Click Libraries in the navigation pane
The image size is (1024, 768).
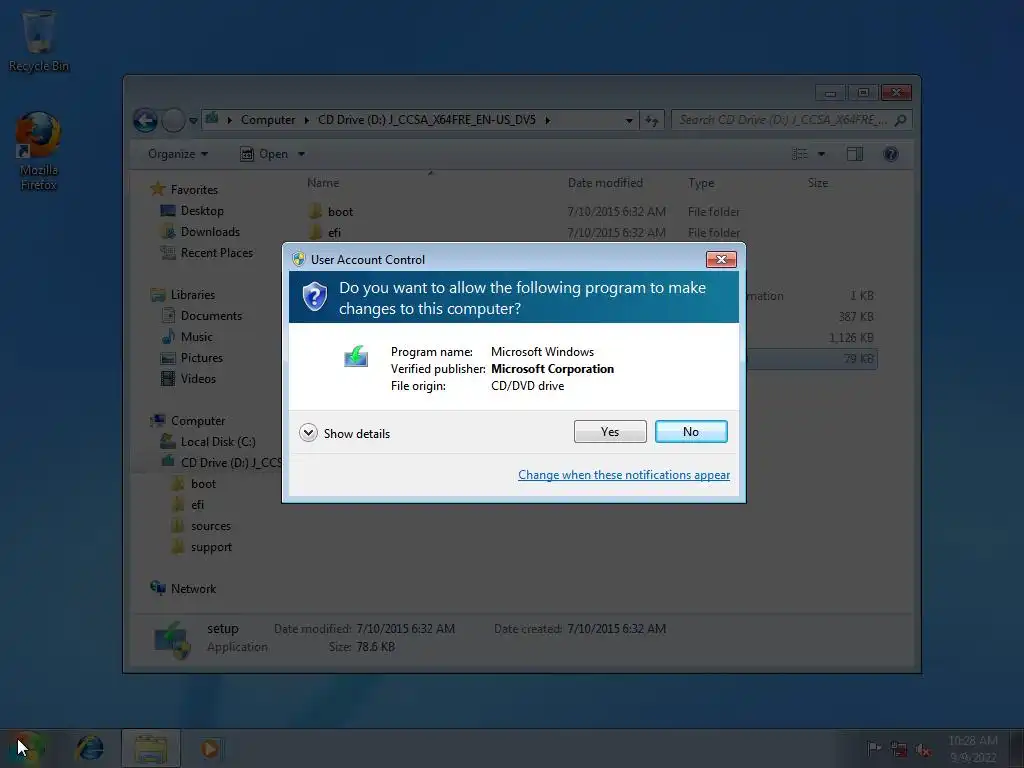coord(193,295)
